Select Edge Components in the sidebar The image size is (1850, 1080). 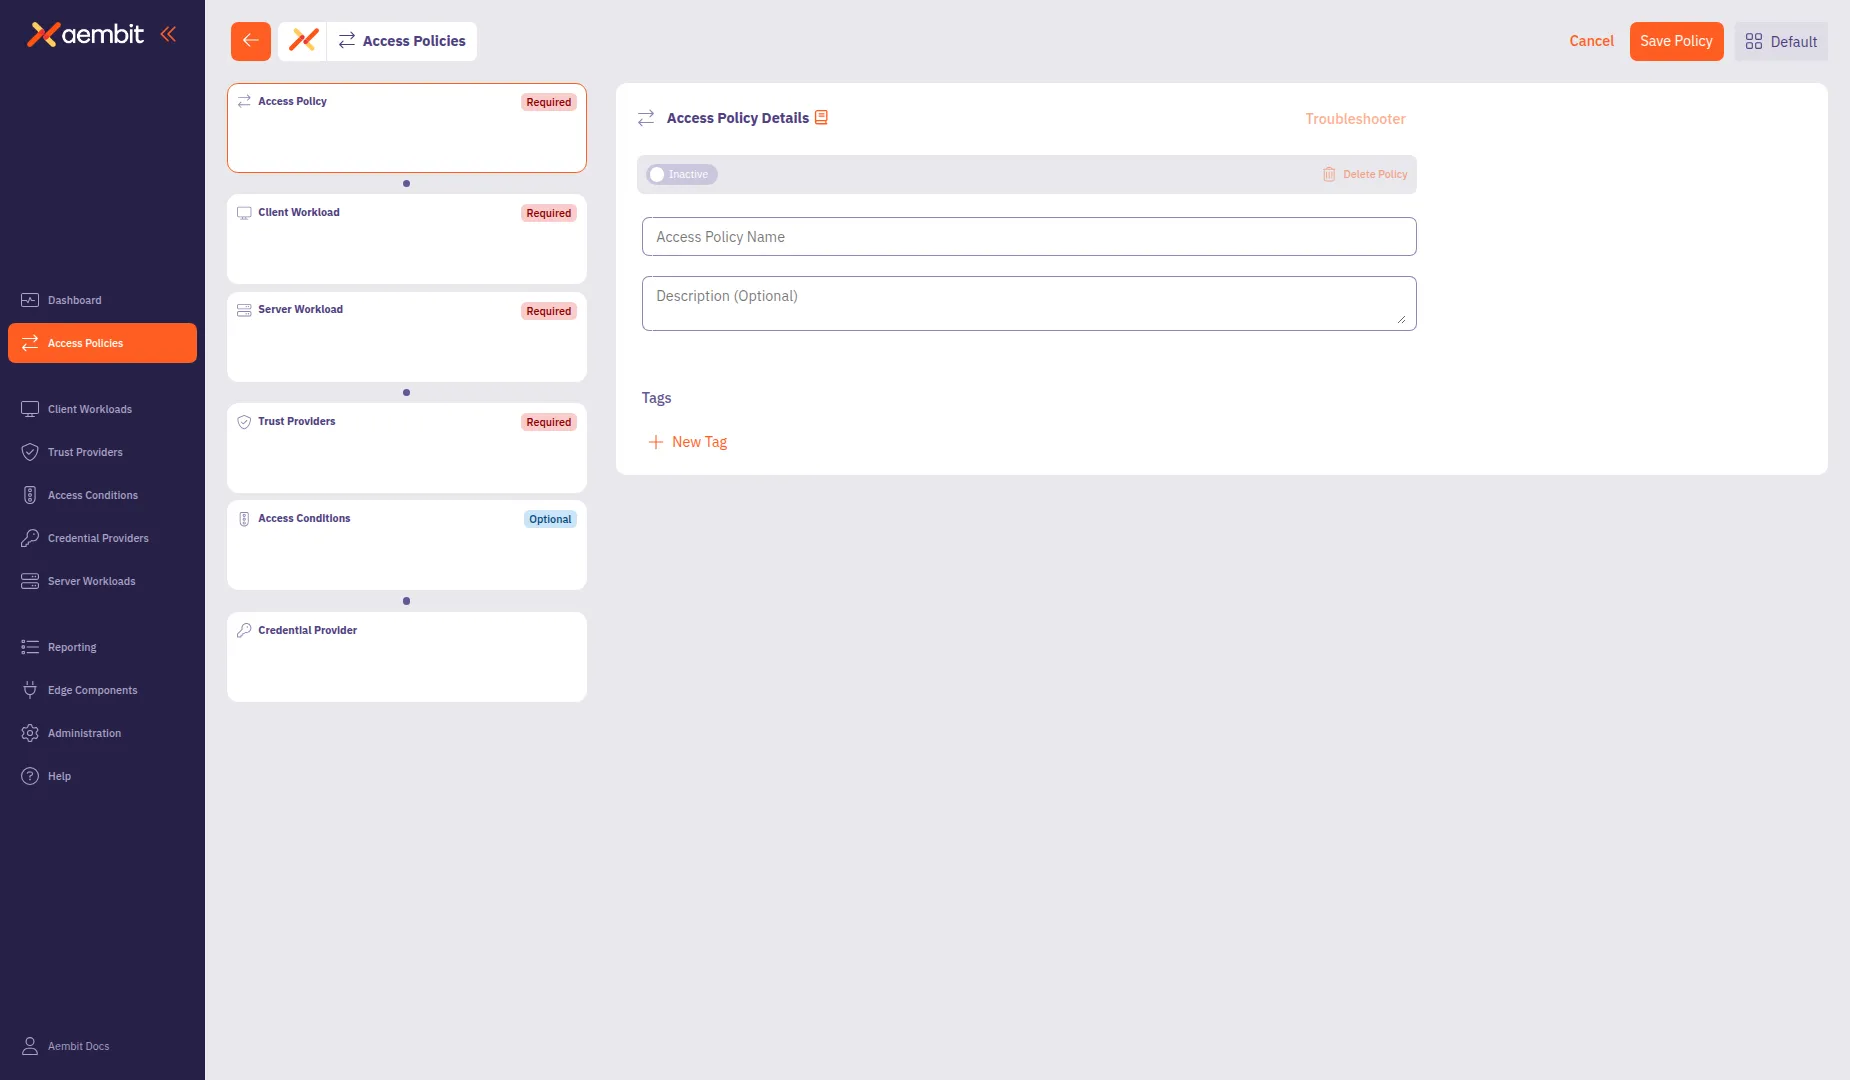pos(92,690)
